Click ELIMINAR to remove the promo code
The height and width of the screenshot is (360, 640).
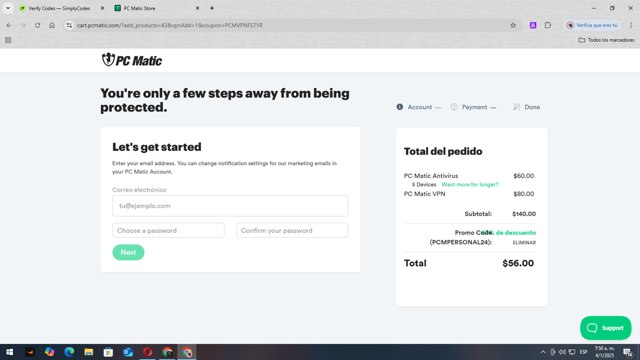point(524,242)
